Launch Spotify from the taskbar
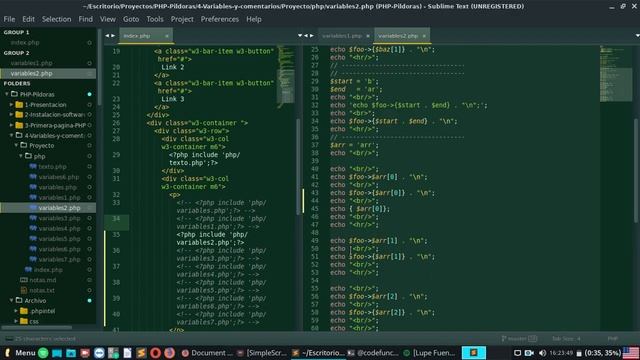640x360 pixels. coord(43,353)
